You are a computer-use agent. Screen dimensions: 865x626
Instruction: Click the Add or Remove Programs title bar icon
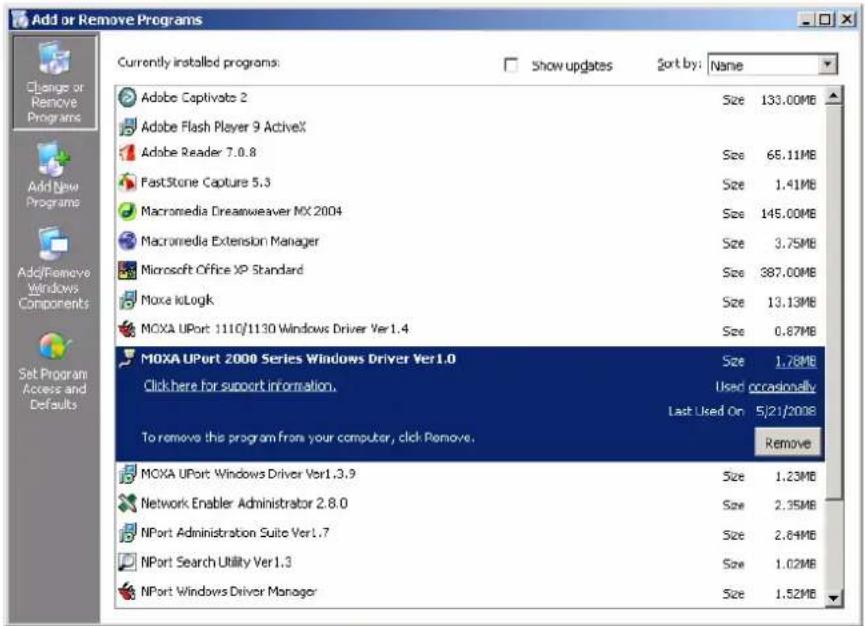tap(20, 19)
